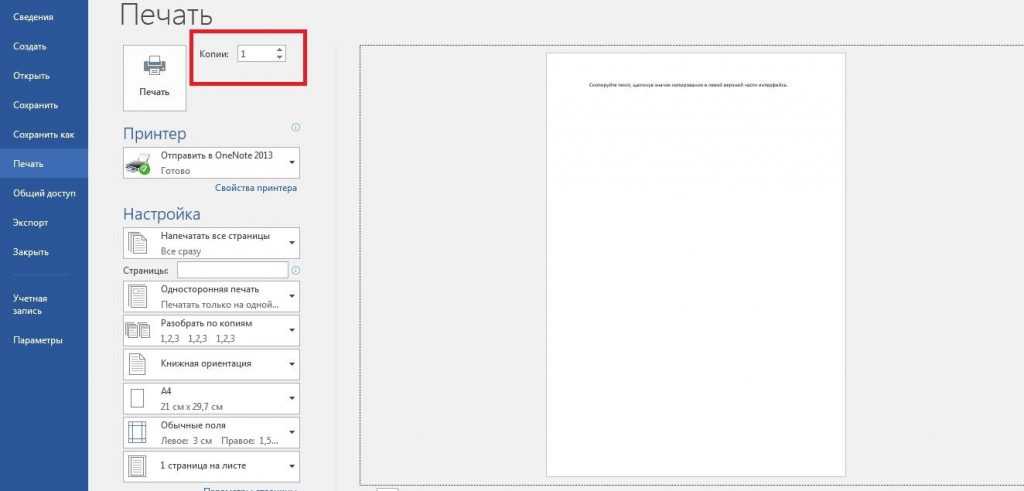Select Сохранить как in the sidebar
This screenshot has width=1024, height=491.
point(43,134)
